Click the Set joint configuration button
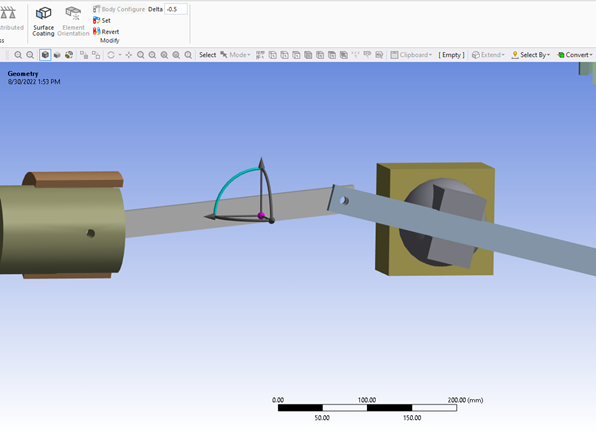Screen dimensions: 596x432 click(101, 21)
